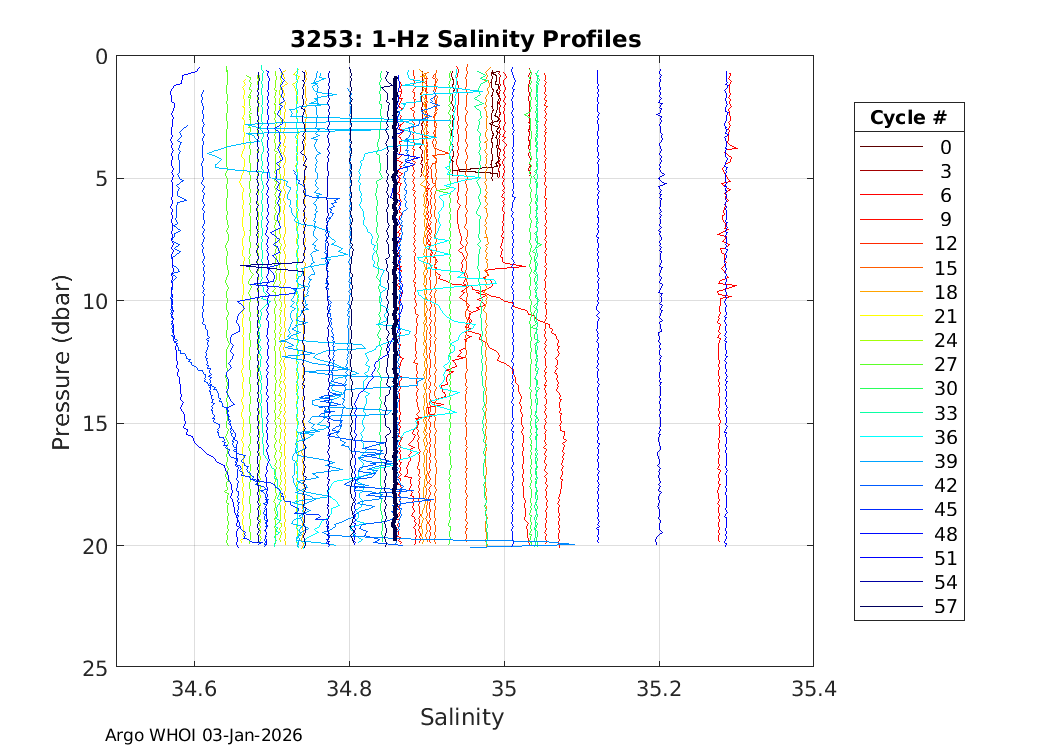
Task: Click the 35.4 salinity axis tick label
Action: [x=812, y=688]
